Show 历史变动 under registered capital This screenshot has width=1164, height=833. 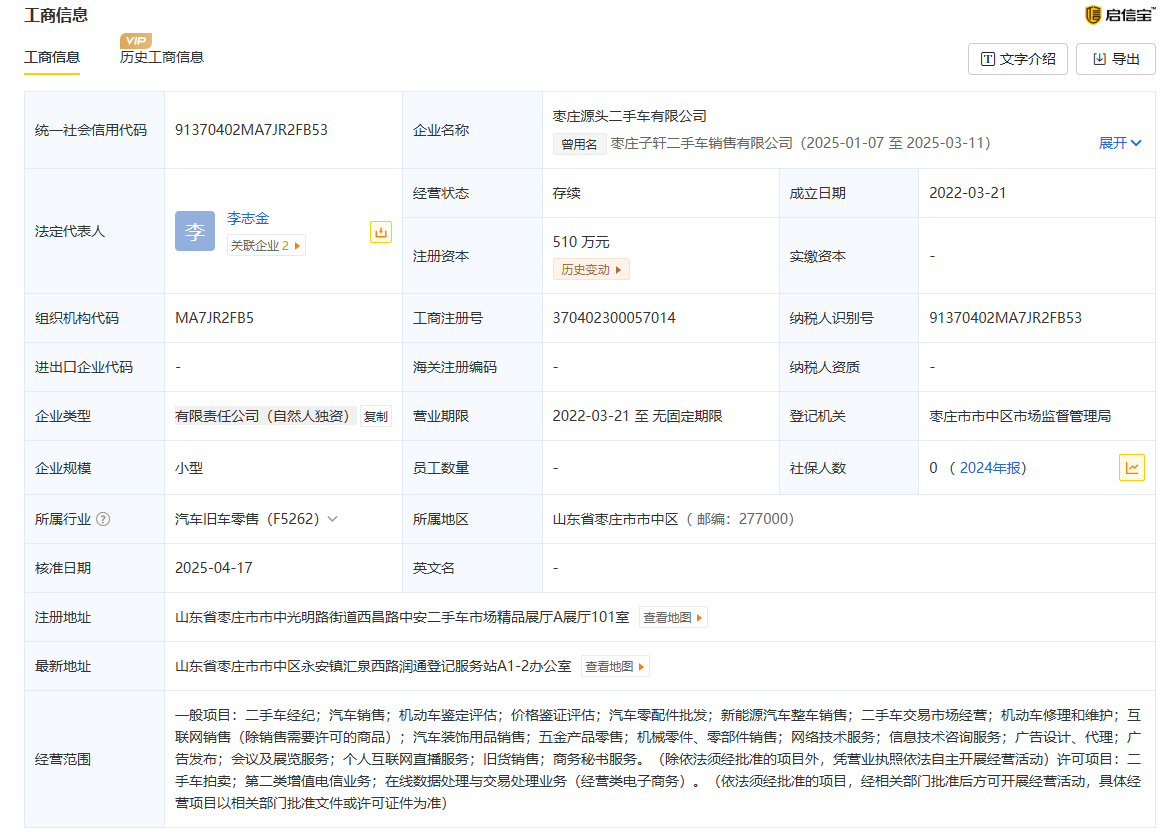click(x=590, y=269)
